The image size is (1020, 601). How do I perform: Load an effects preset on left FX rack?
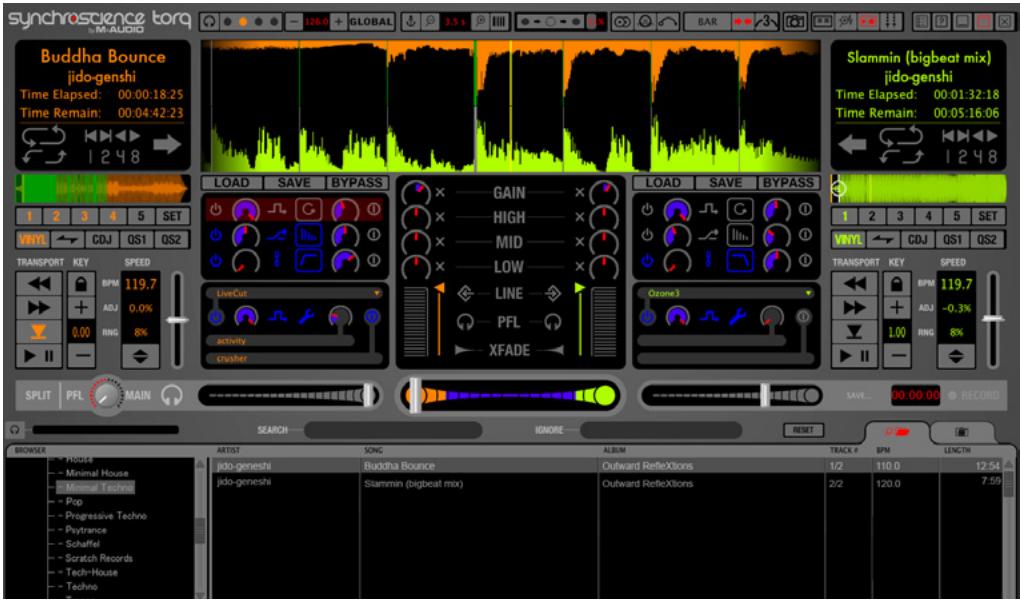point(232,183)
